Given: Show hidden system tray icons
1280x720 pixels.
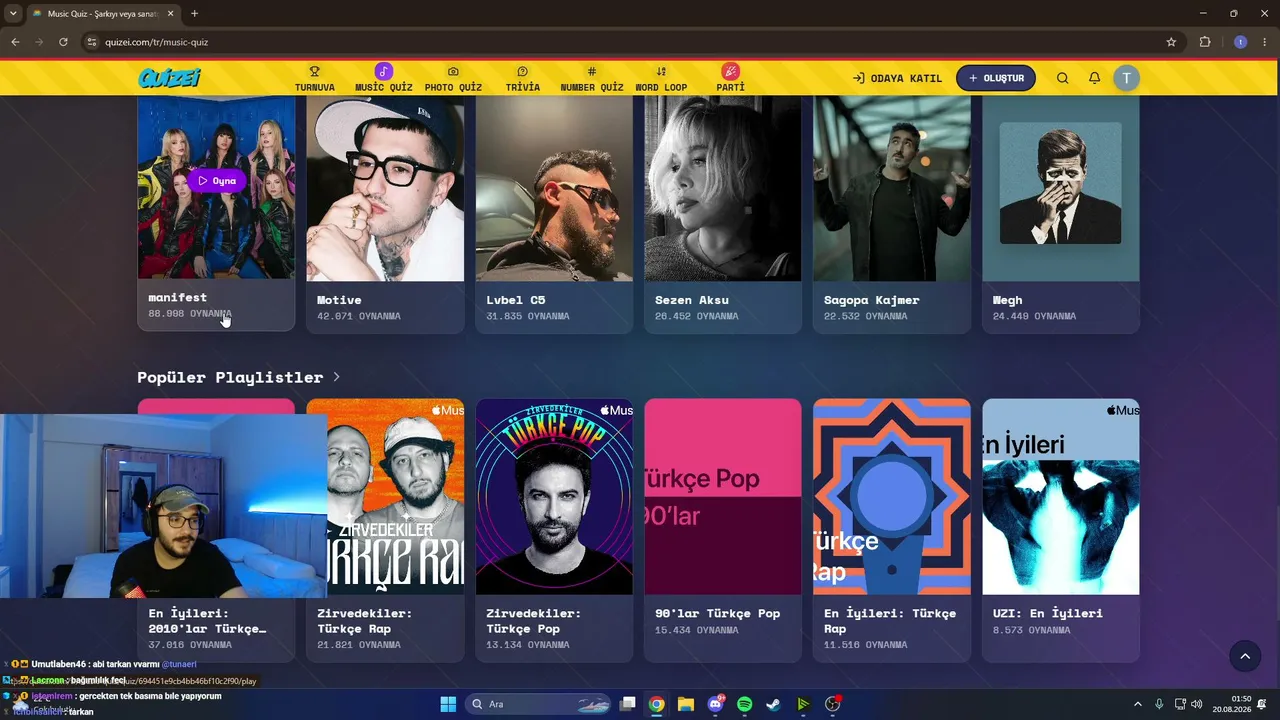Looking at the screenshot, I should coord(1137,704).
